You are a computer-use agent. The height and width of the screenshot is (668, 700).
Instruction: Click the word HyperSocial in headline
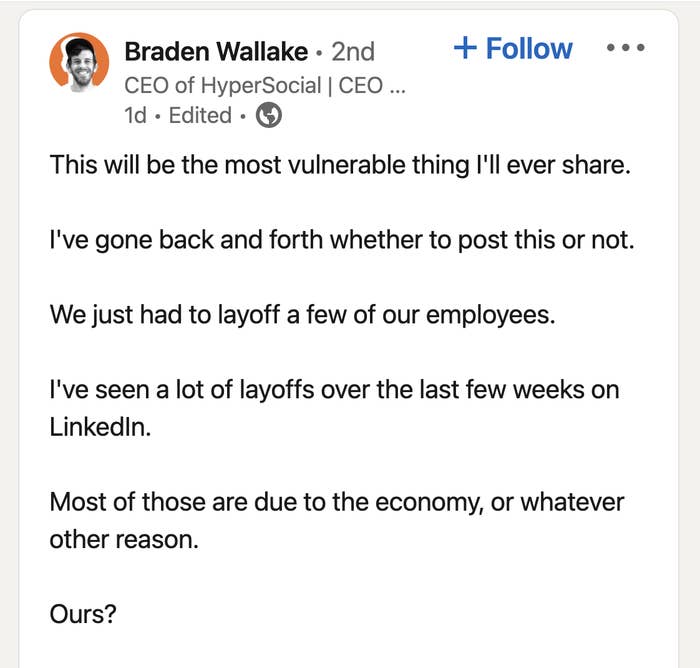pyautogui.click(x=261, y=86)
